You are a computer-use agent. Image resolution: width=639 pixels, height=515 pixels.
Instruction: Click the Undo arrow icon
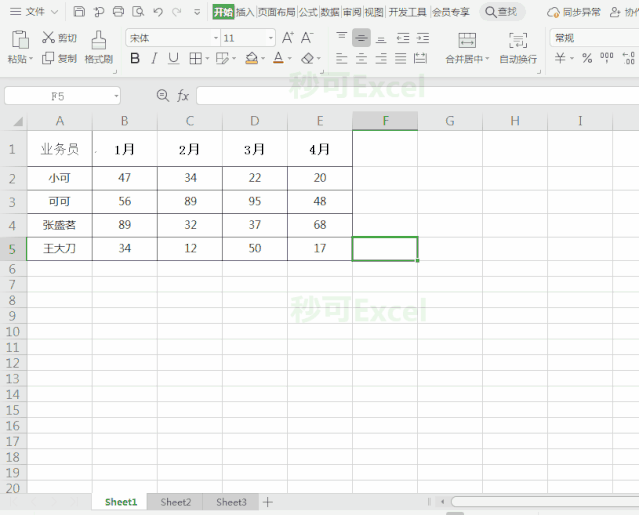[x=158, y=12]
